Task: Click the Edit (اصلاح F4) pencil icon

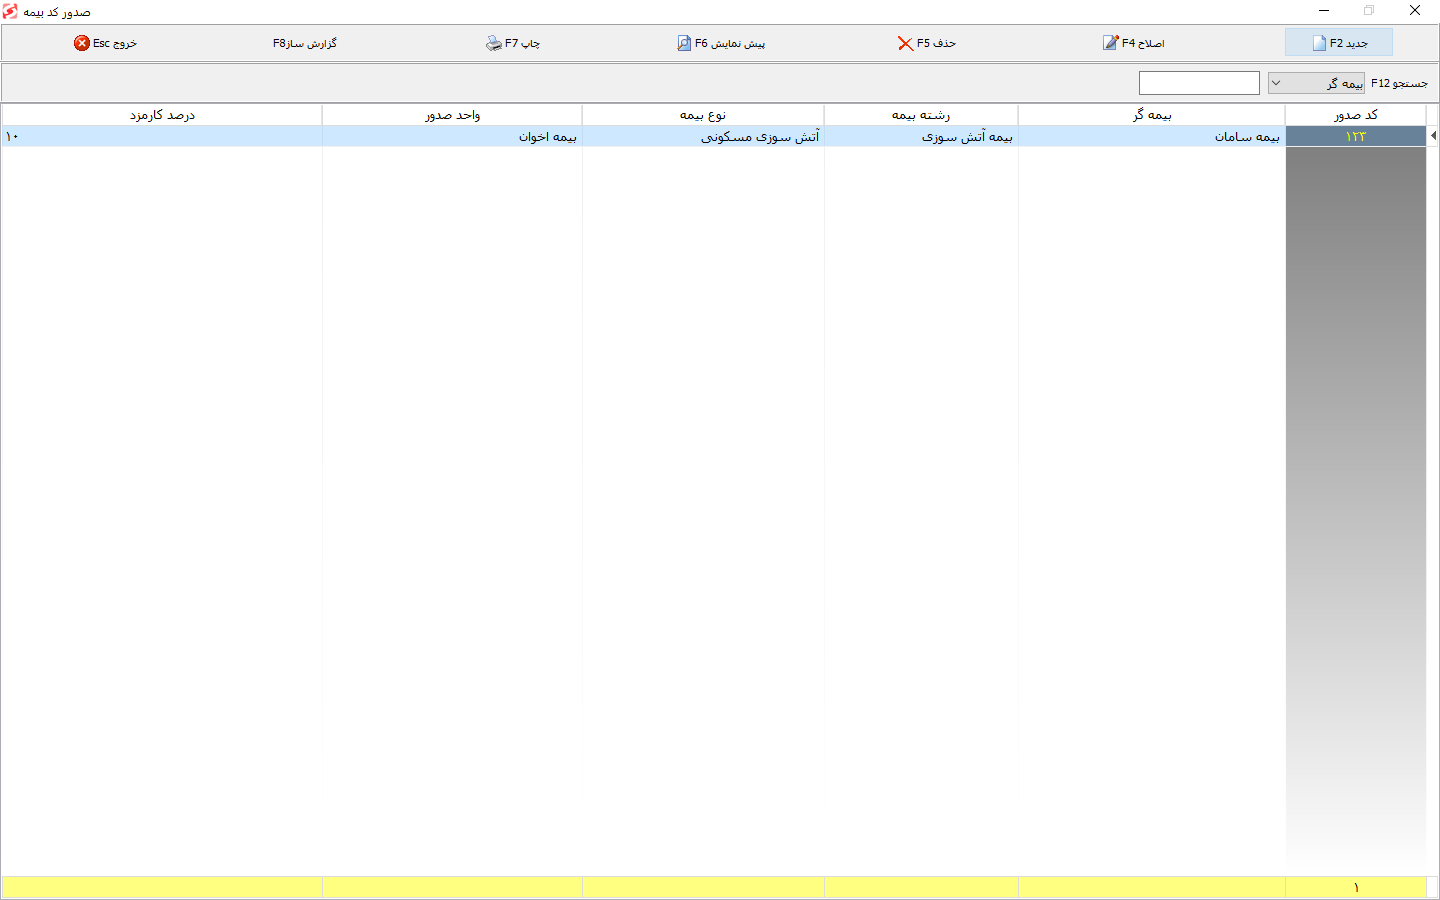Action: [1110, 43]
